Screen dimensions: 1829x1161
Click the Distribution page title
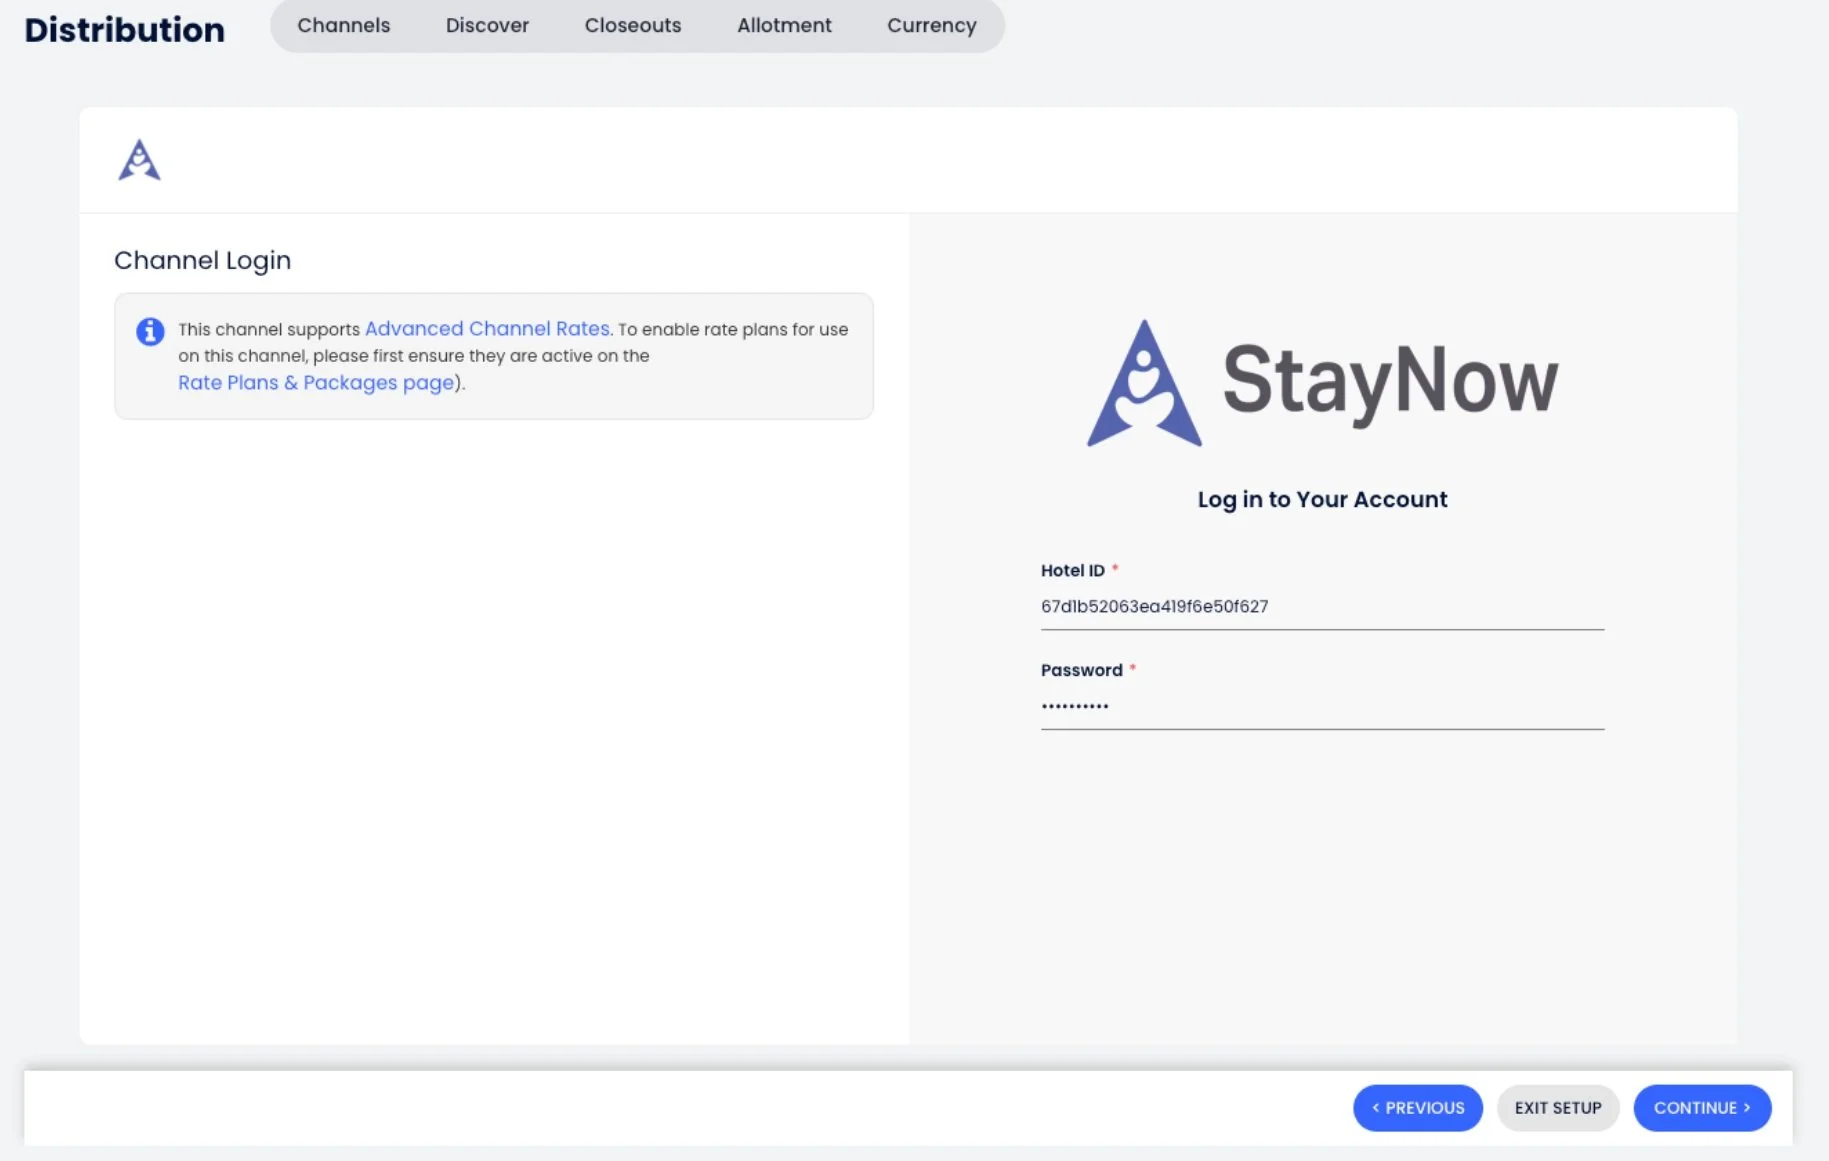click(x=124, y=29)
